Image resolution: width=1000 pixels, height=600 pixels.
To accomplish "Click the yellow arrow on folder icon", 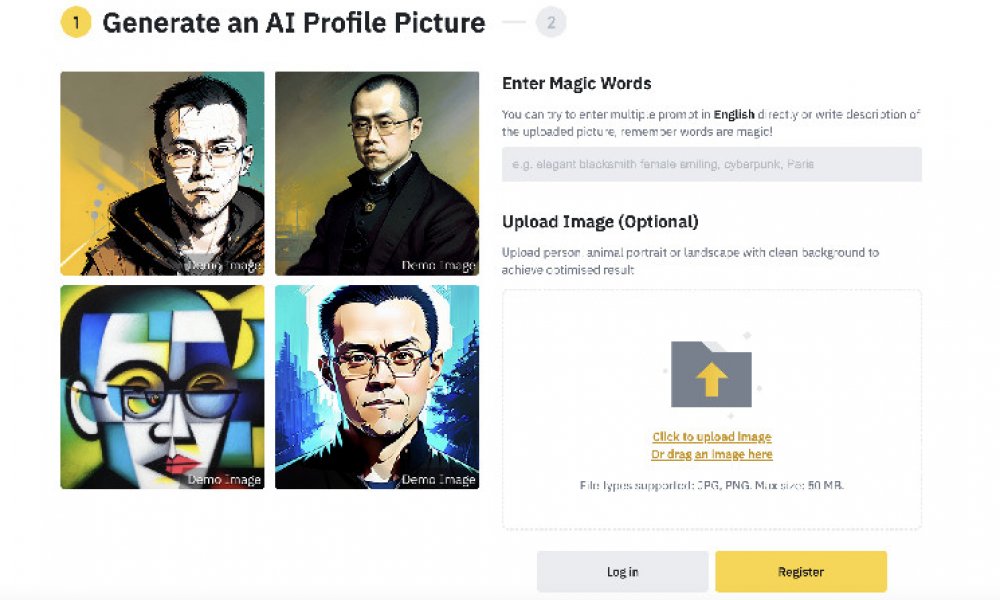I will point(711,379).
